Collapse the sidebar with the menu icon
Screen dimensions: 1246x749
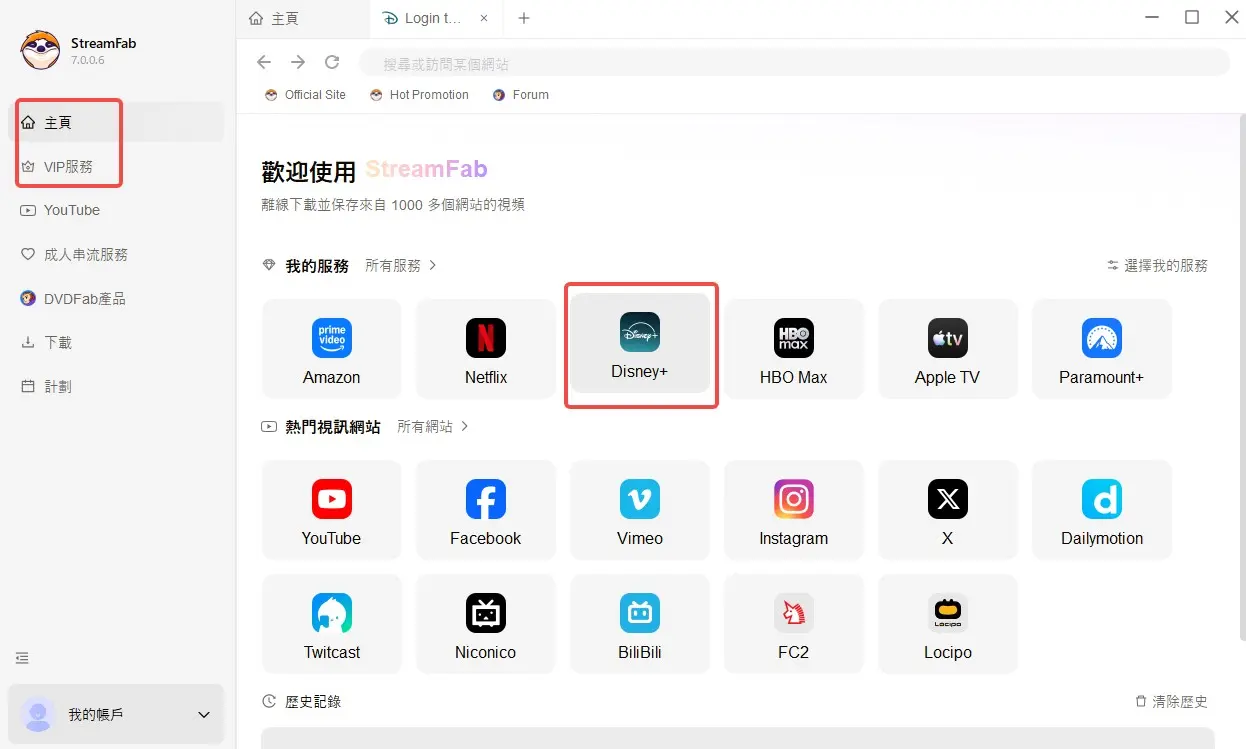coord(22,658)
